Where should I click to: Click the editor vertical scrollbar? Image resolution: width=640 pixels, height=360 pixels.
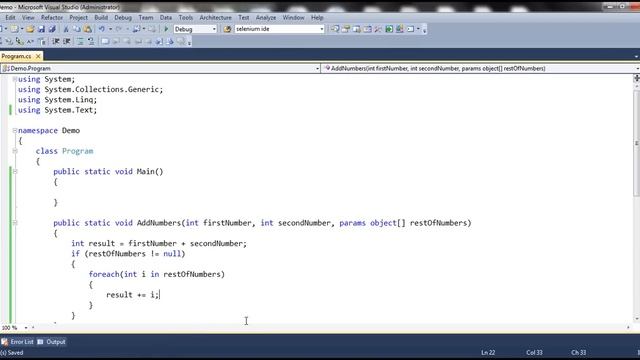coord(636,143)
